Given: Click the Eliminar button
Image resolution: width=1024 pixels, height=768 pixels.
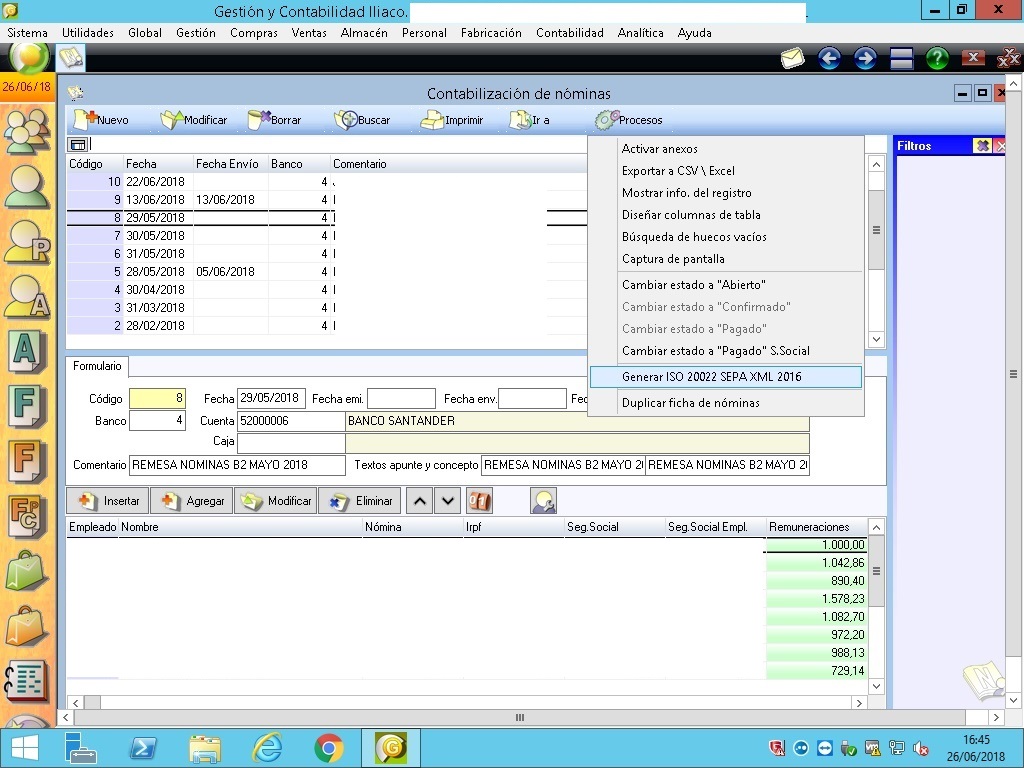Looking at the screenshot, I should click(x=360, y=501).
